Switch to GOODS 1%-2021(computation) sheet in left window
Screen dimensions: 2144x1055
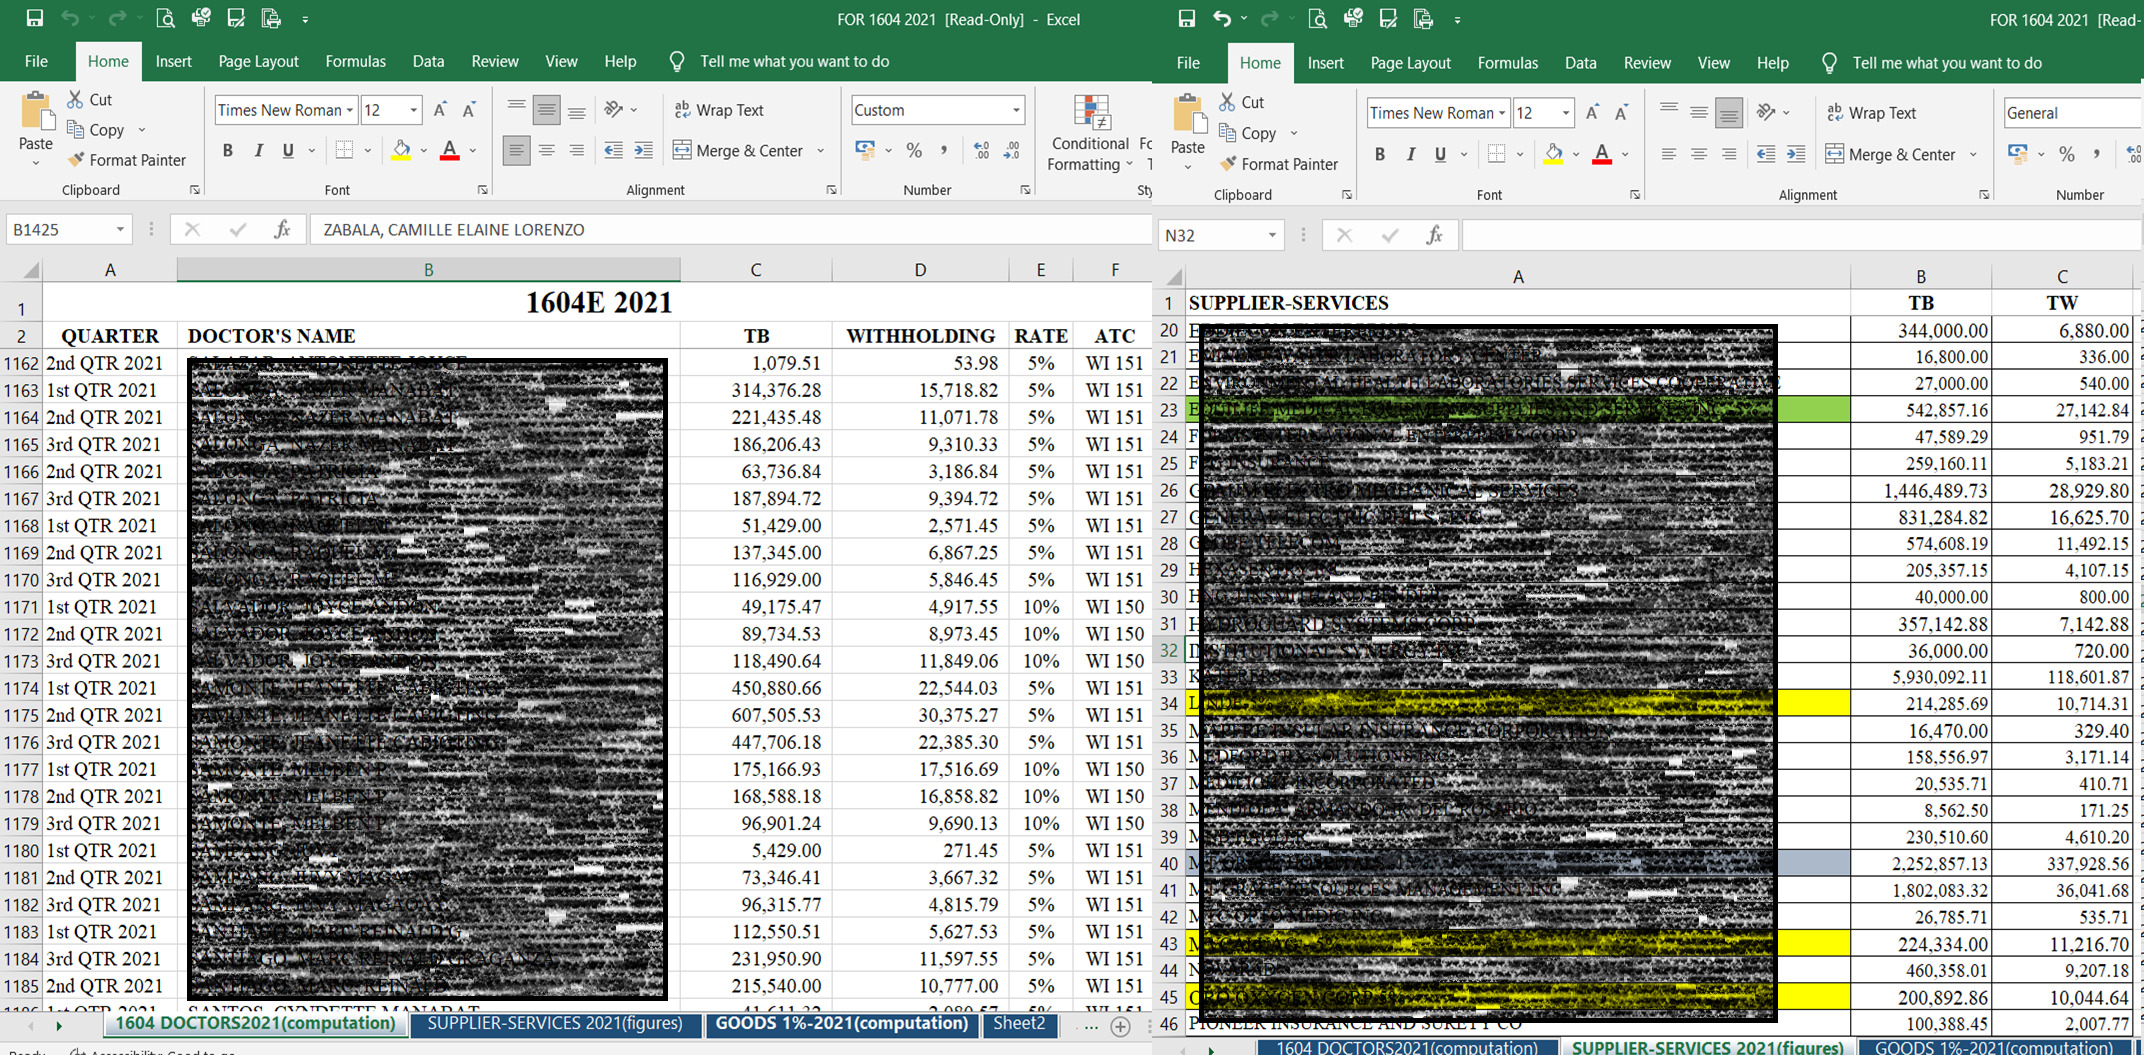pyautogui.click(x=841, y=1023)
